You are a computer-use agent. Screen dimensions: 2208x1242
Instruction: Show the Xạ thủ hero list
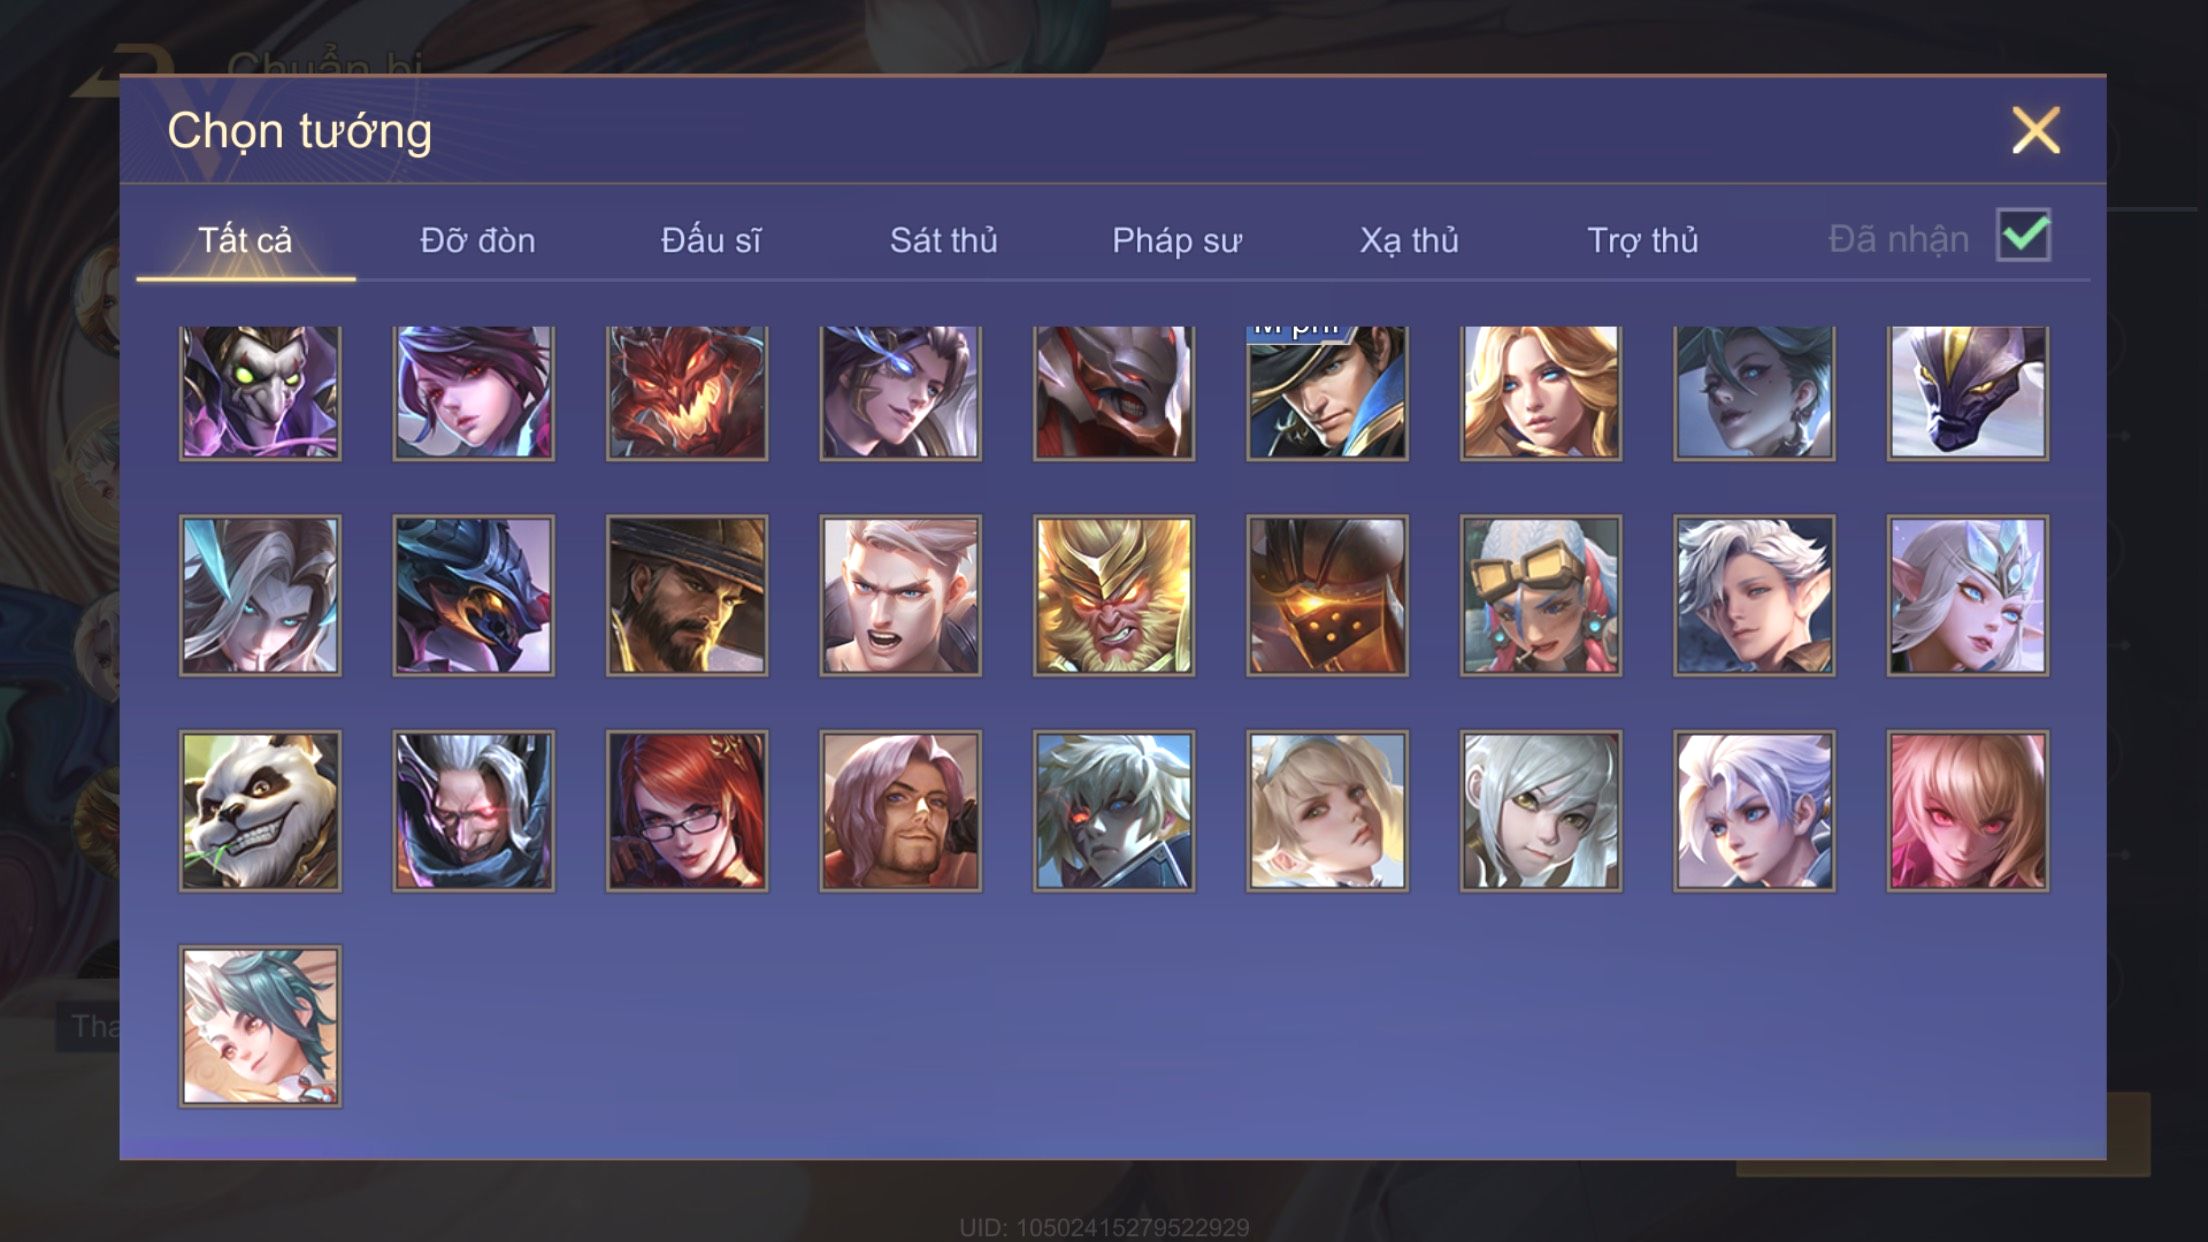[x=1409, y=240]
